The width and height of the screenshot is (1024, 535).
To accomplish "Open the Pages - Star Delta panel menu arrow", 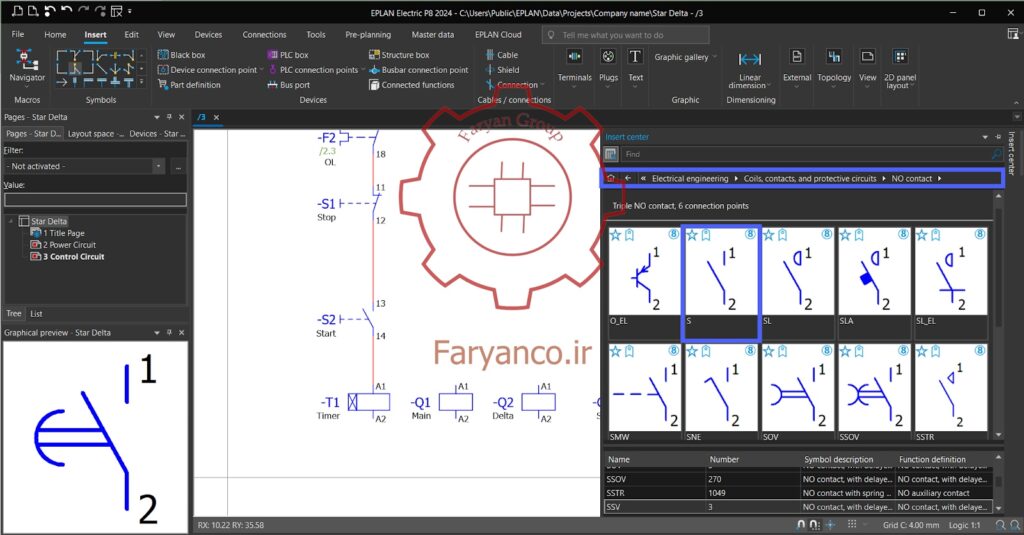I will [157, 117].
